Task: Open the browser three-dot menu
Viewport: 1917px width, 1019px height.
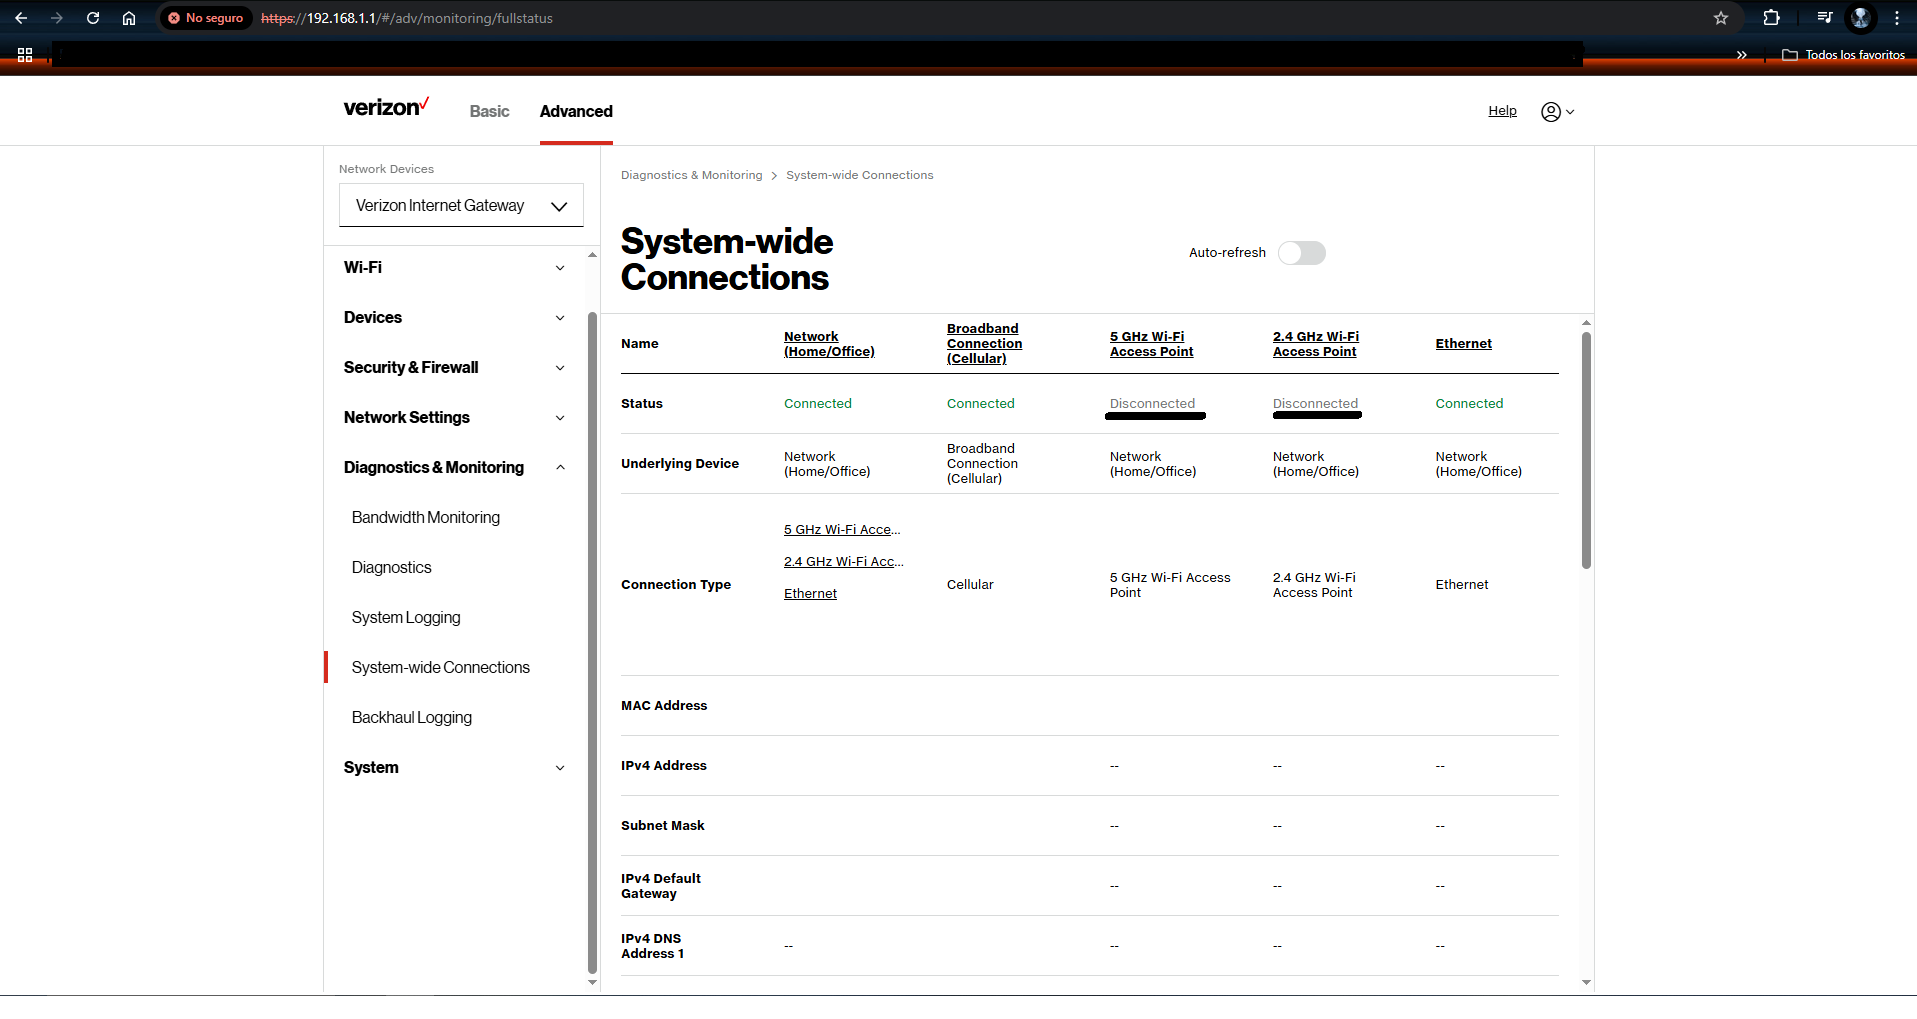Action: pyautogui.click(x=1897, y=18)
